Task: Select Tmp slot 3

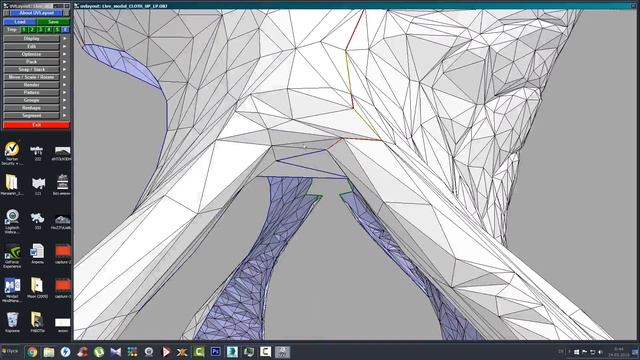Action: [x=40, y=29]
